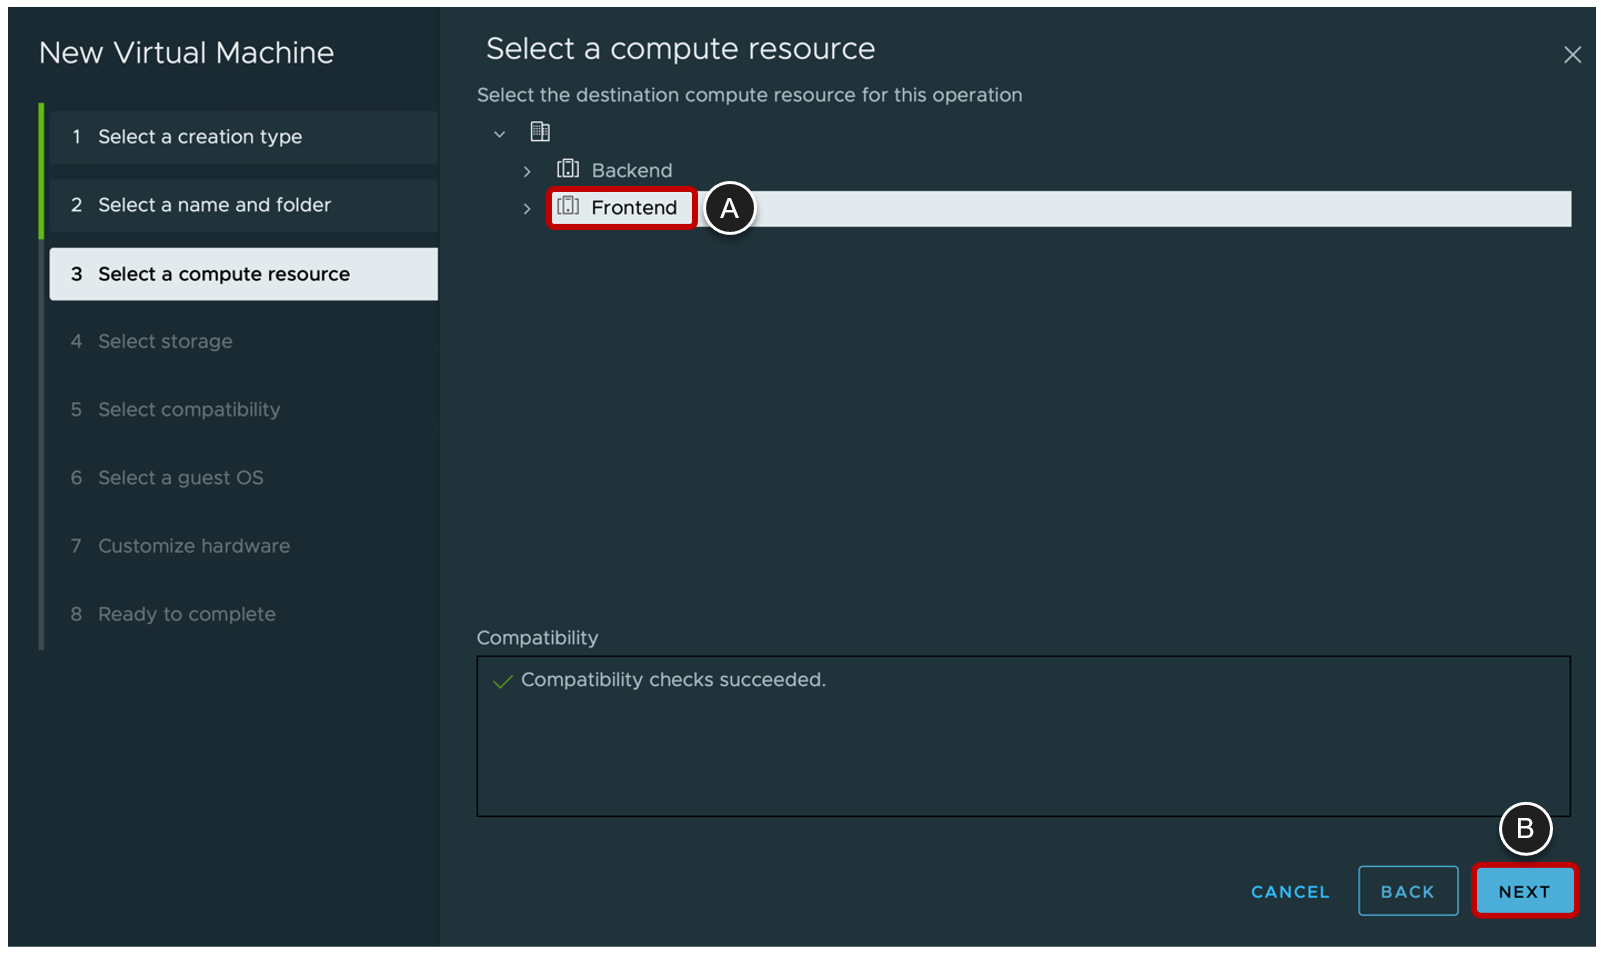Select the Frontend cluster icon
This screenshot has height=954, width=1603.
[x=568, y=208]
